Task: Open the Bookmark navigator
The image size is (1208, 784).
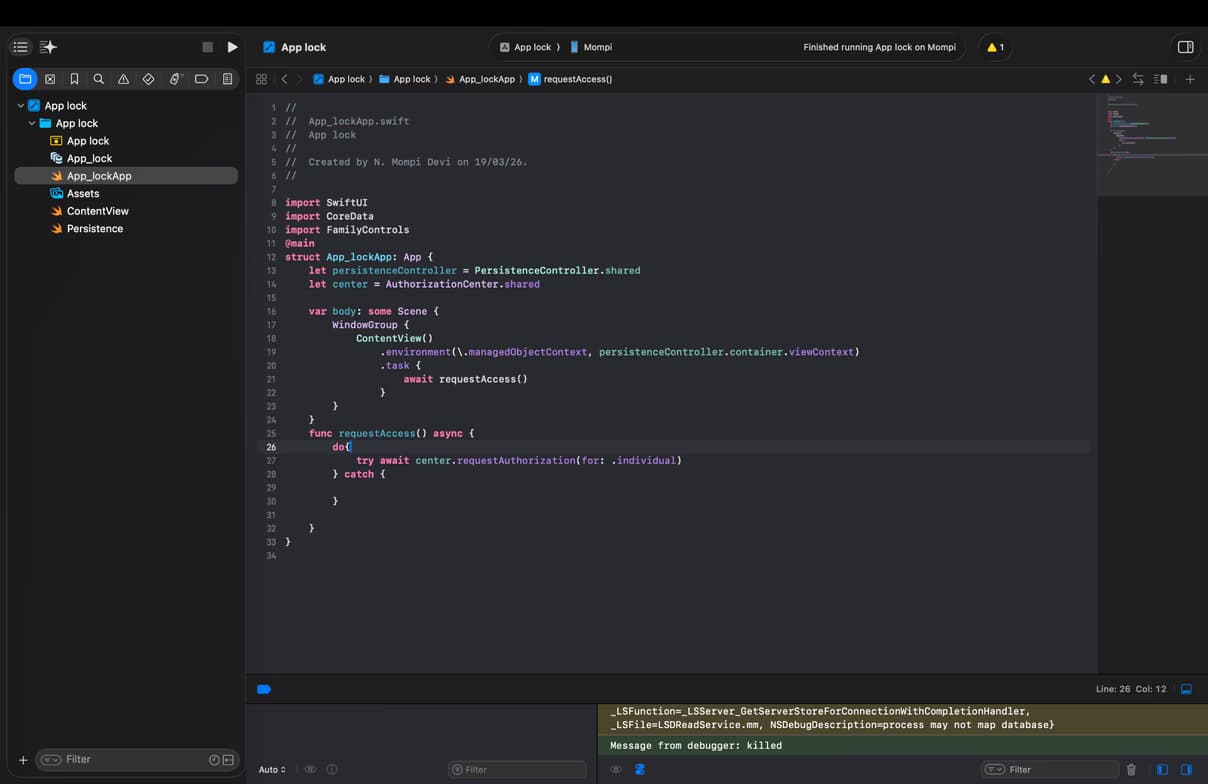Action: [x=74, y=79]
